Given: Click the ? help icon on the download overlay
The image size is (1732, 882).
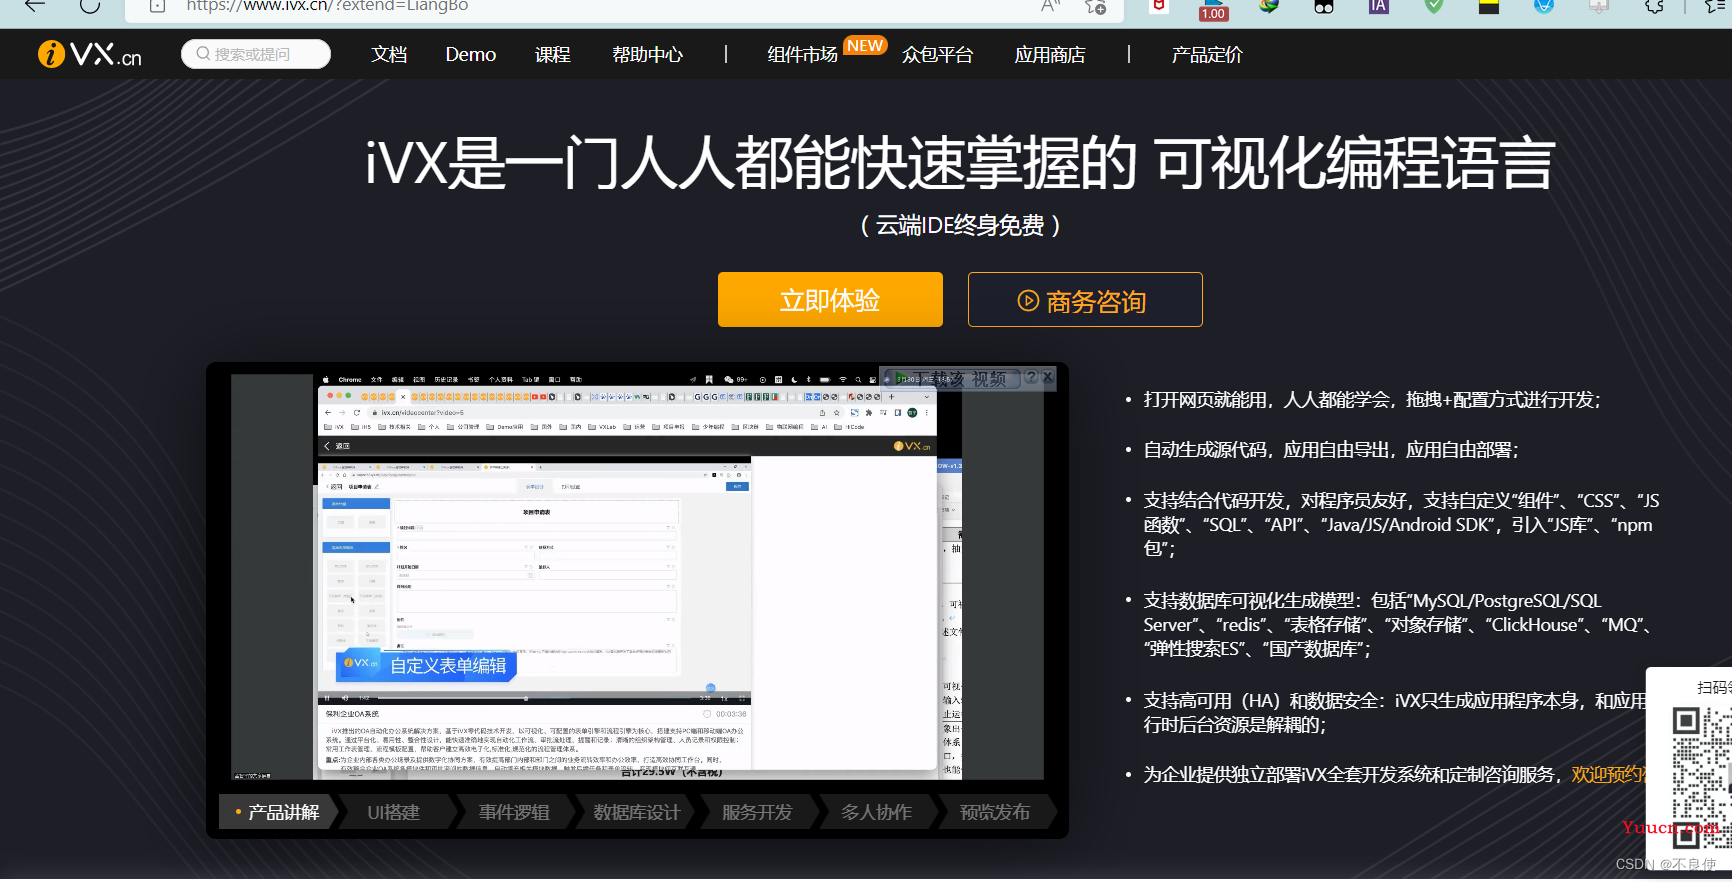Looking at the screenshot, I should 1031,378.
